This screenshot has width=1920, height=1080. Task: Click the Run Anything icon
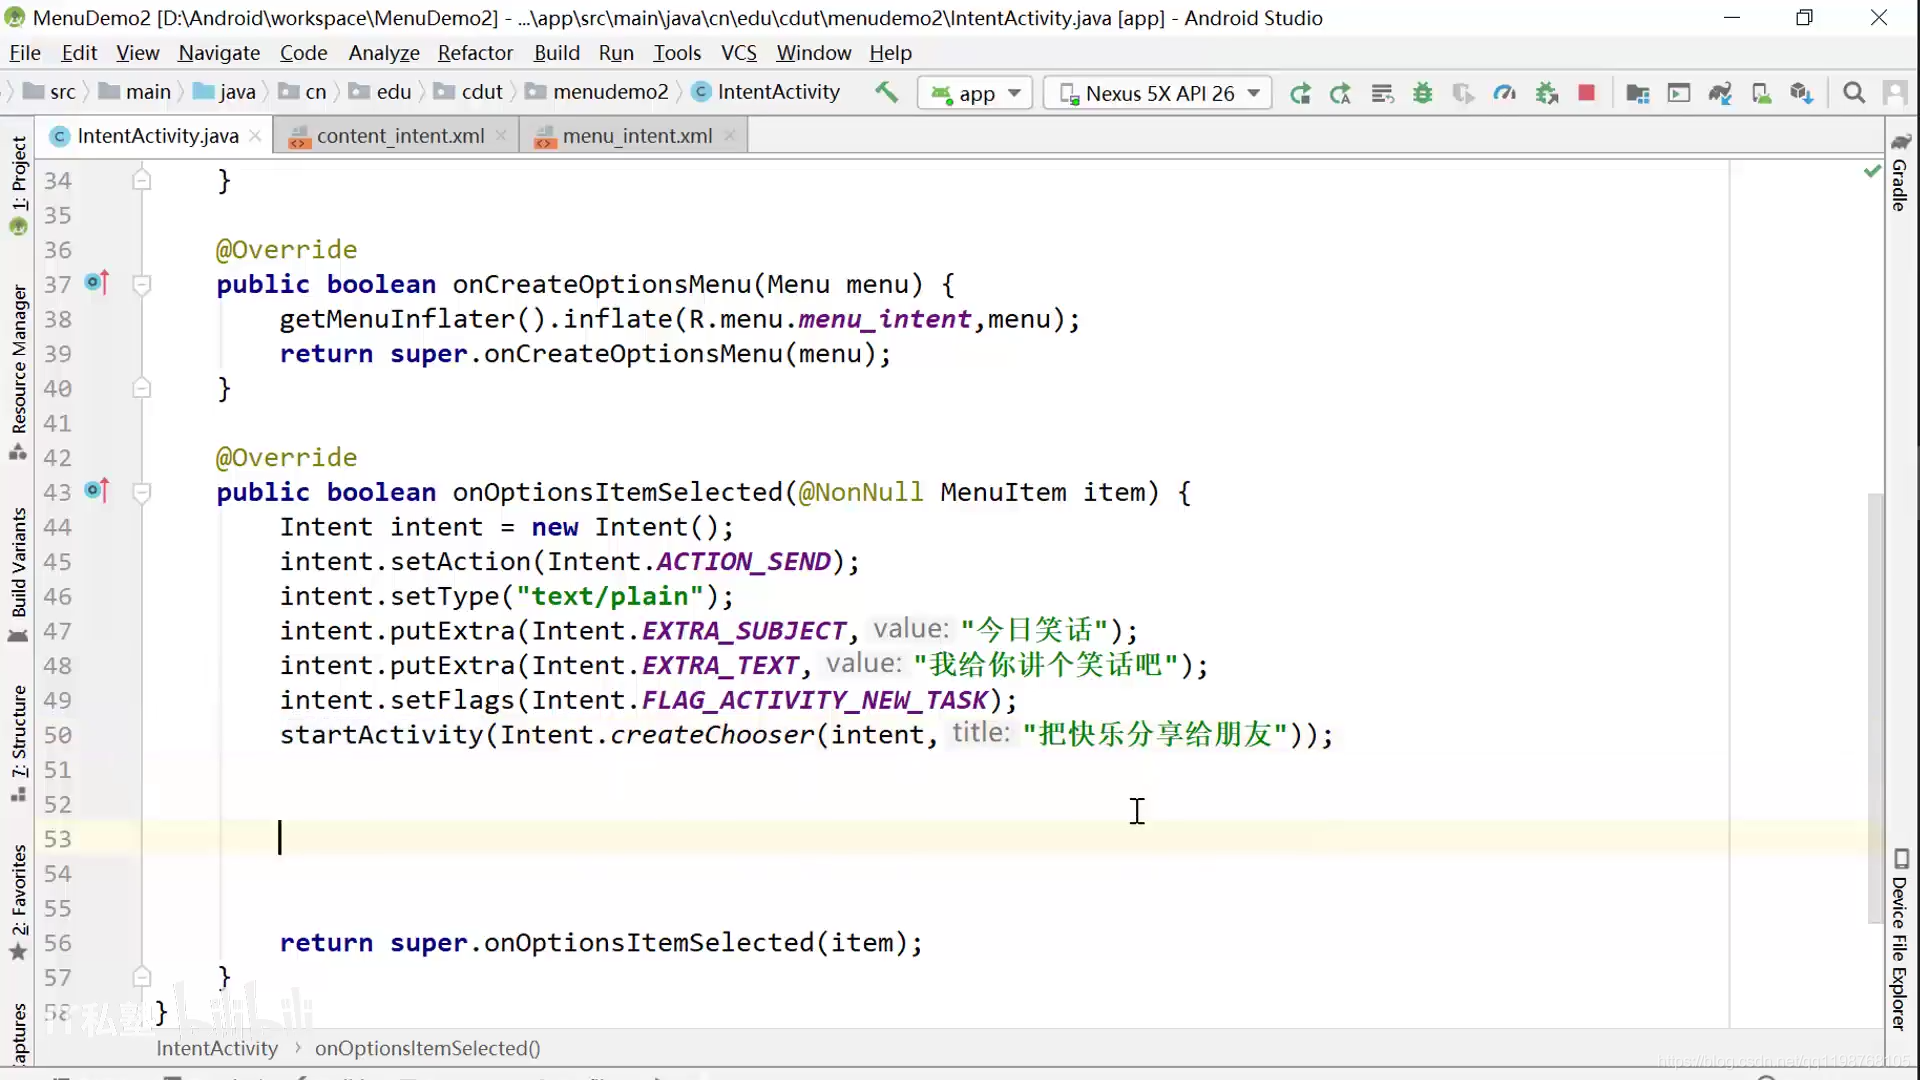tap(1679, 93)
